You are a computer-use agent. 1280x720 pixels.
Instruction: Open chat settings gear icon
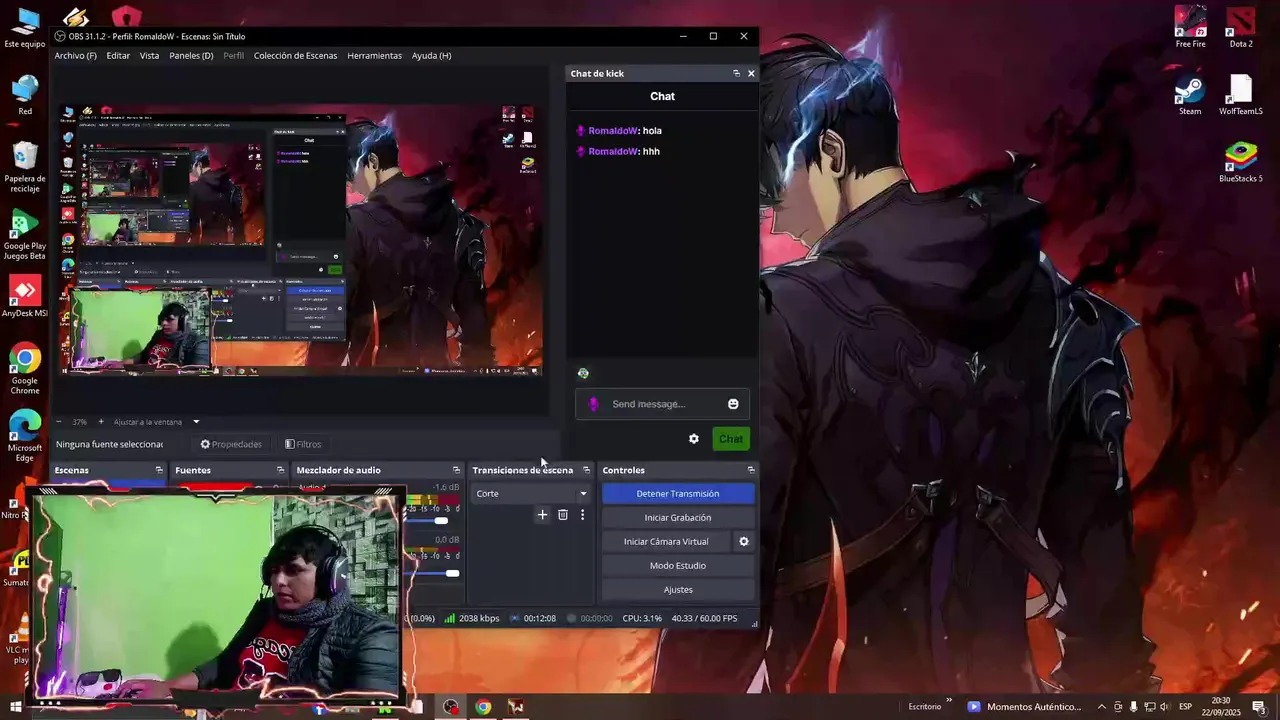tap(694, 439)
